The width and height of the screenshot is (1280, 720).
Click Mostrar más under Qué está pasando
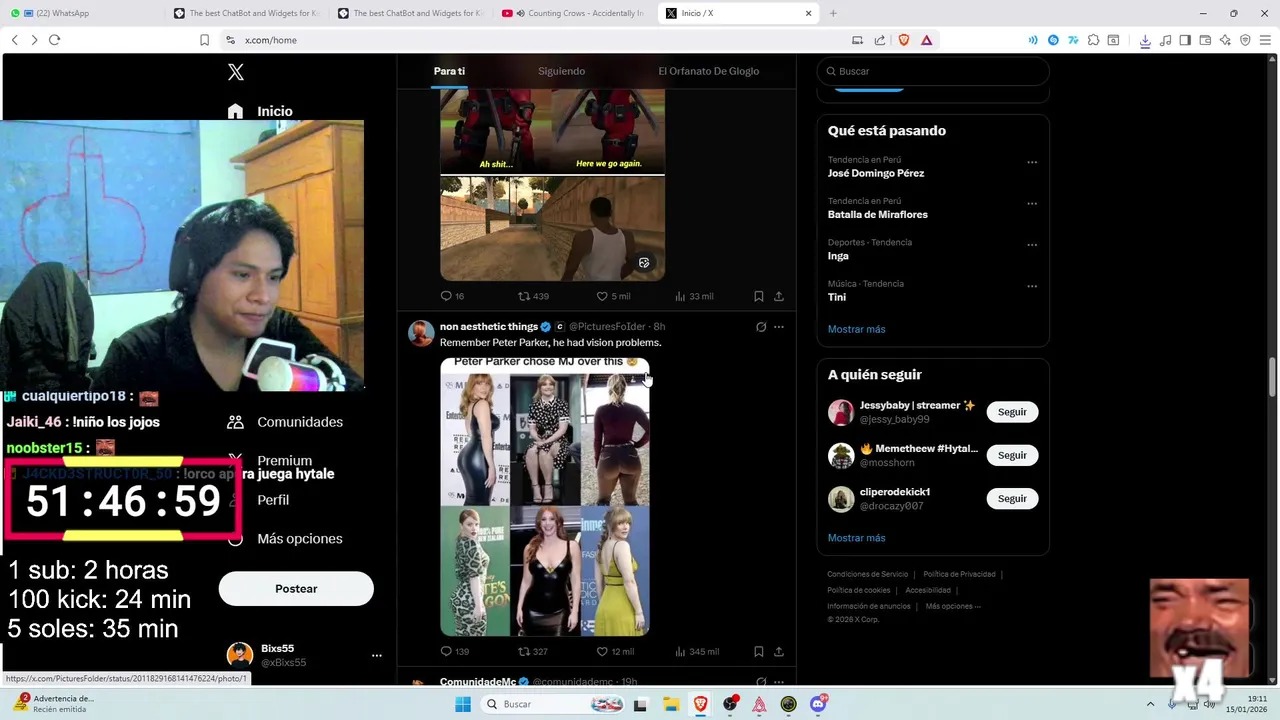tap(856, 329)
